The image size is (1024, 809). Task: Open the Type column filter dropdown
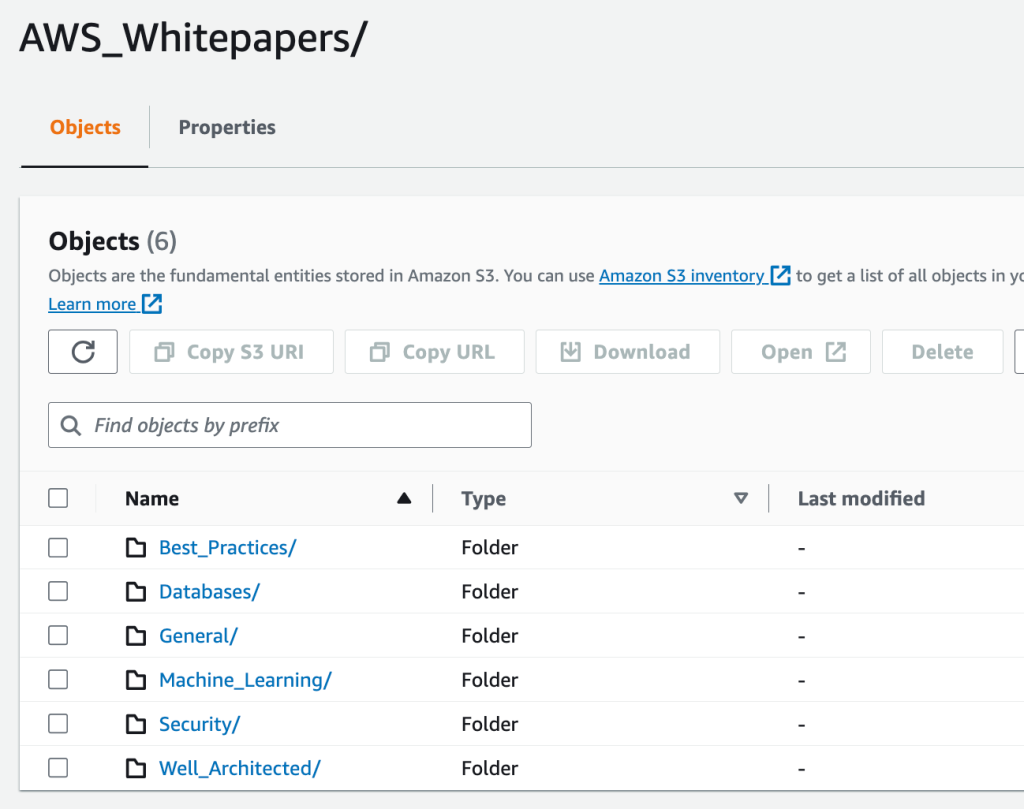point(741,497)
